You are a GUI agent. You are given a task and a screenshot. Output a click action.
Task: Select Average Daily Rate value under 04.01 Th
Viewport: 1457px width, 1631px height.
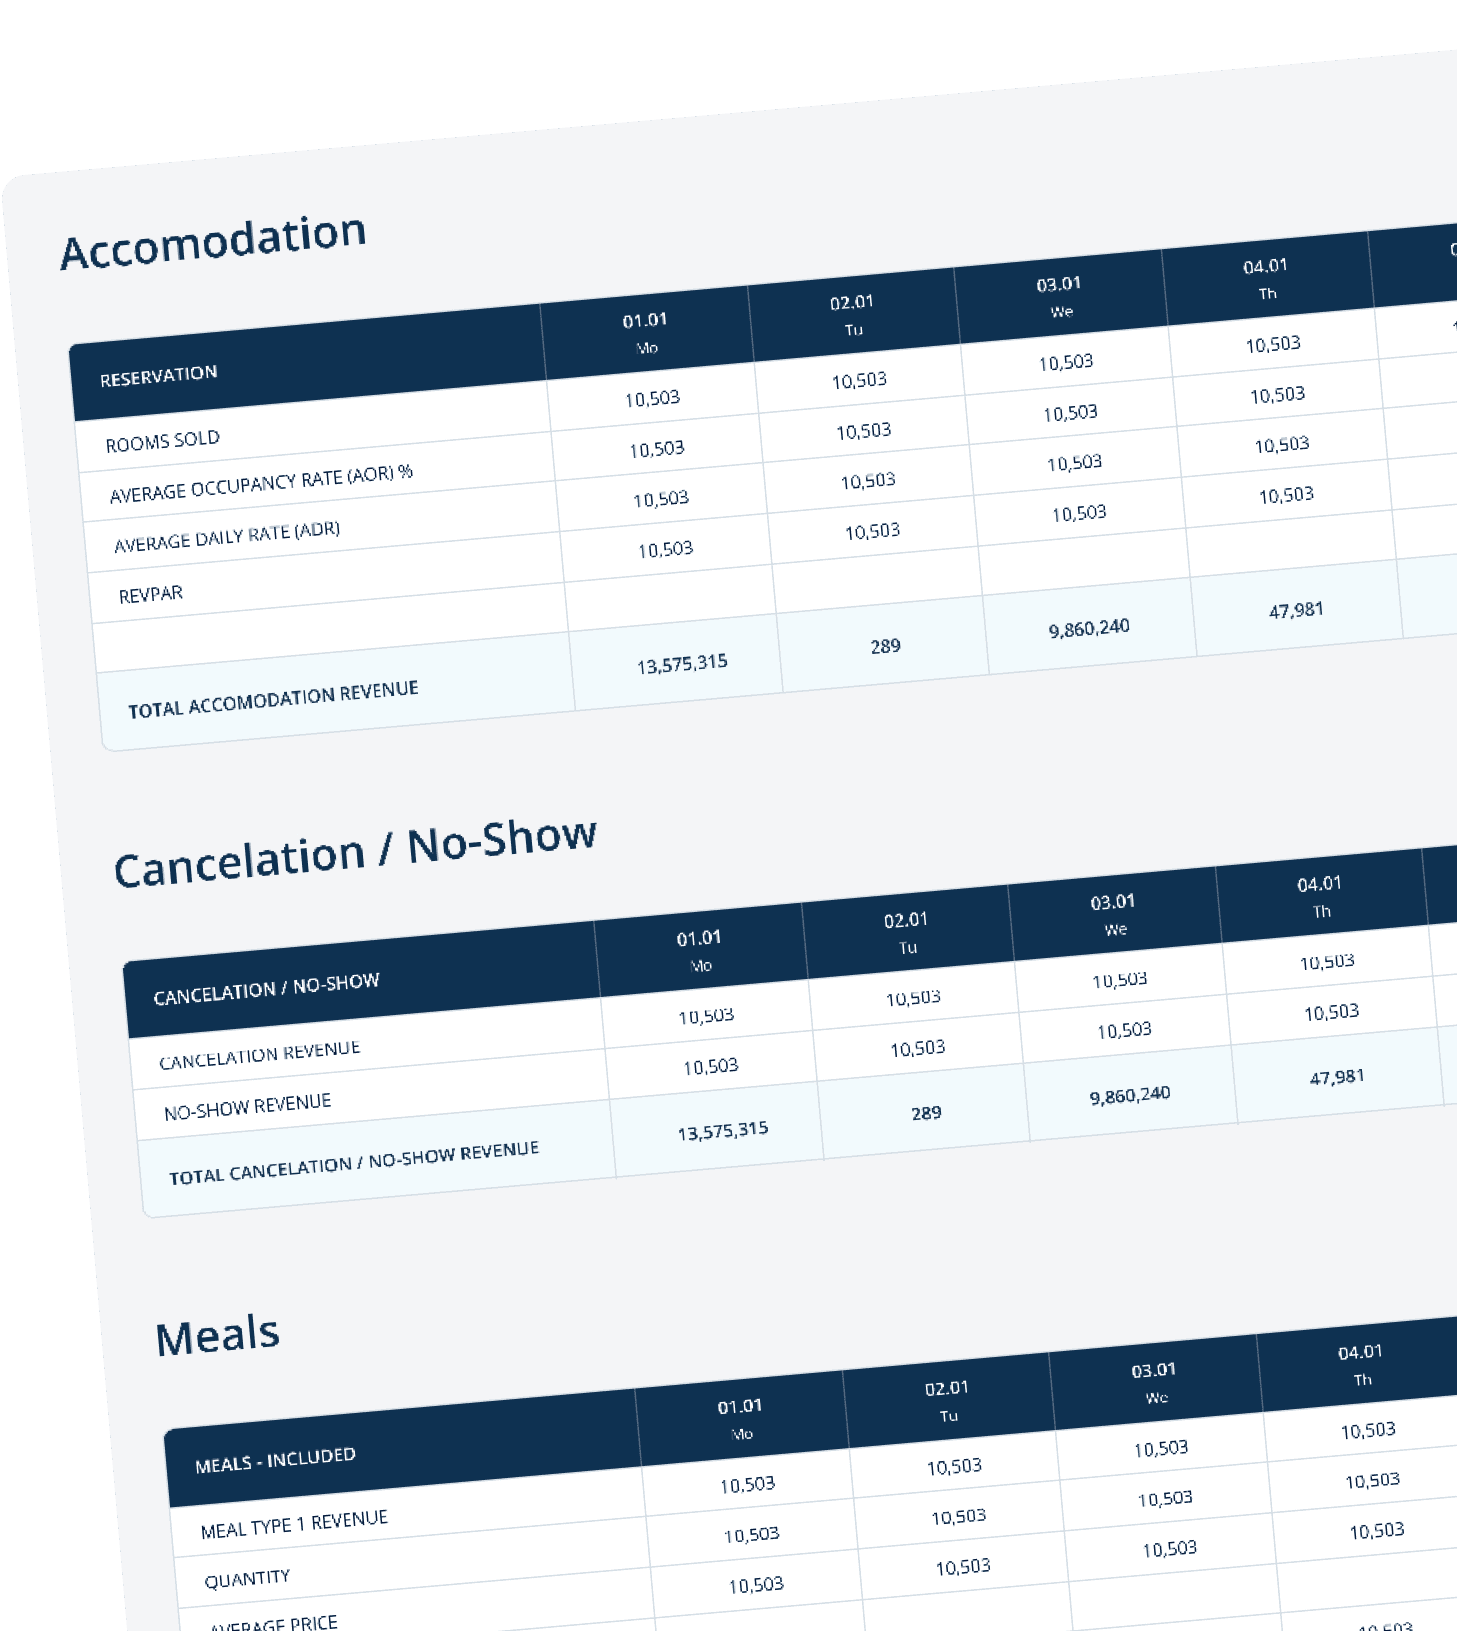pos(1282,445)
